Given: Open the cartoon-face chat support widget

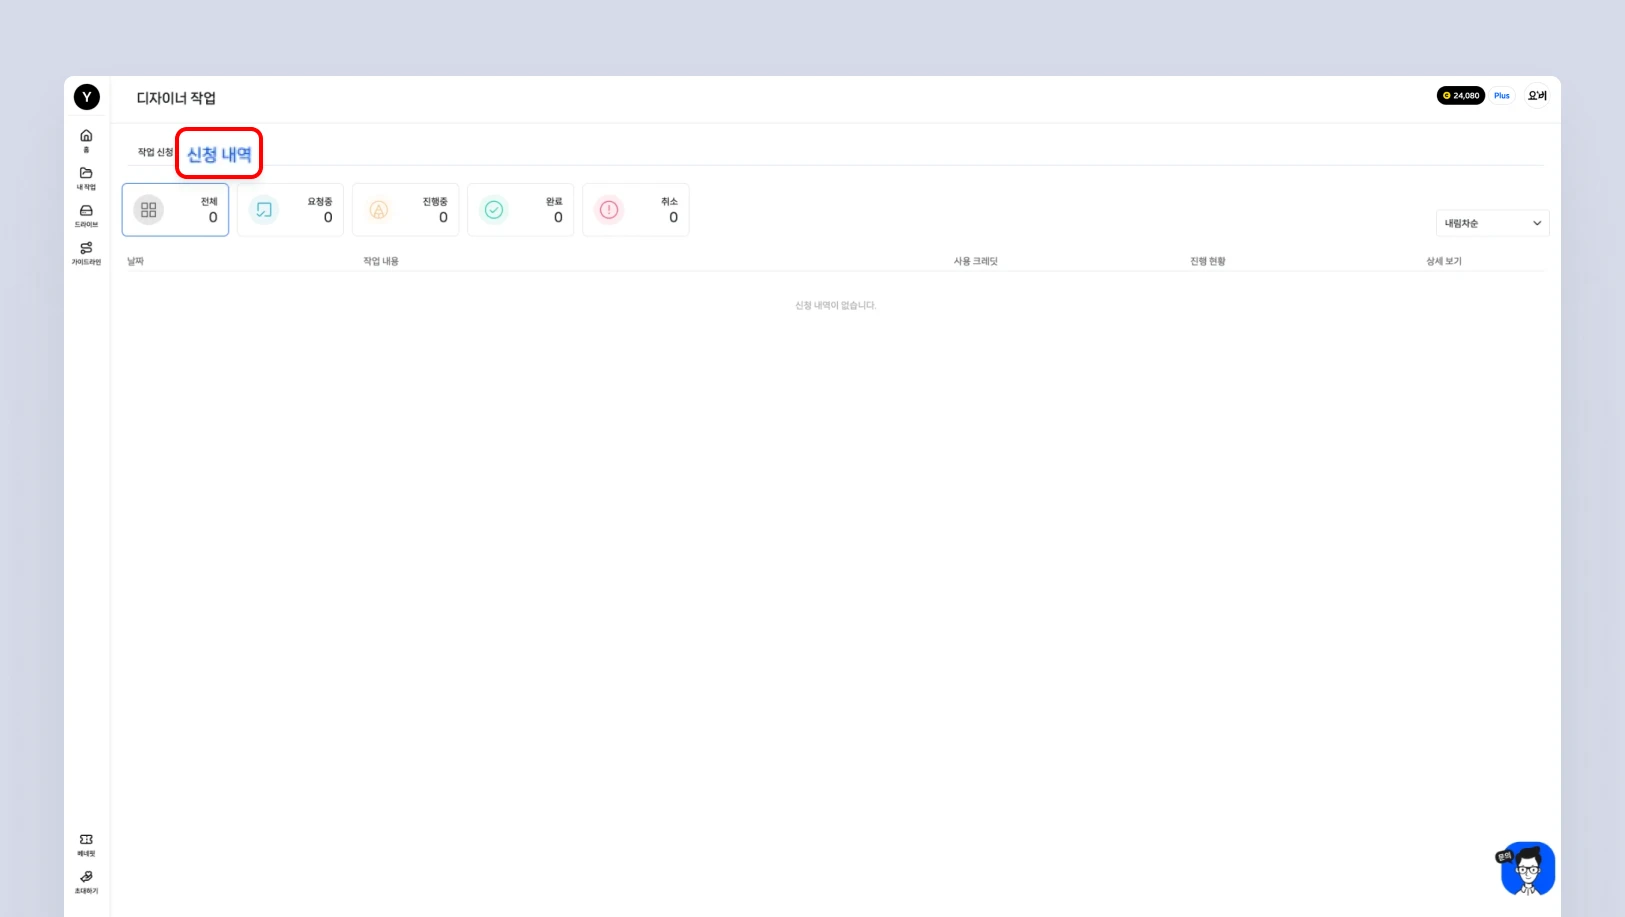Looking at the screenshot, I should coord(1527,868).
